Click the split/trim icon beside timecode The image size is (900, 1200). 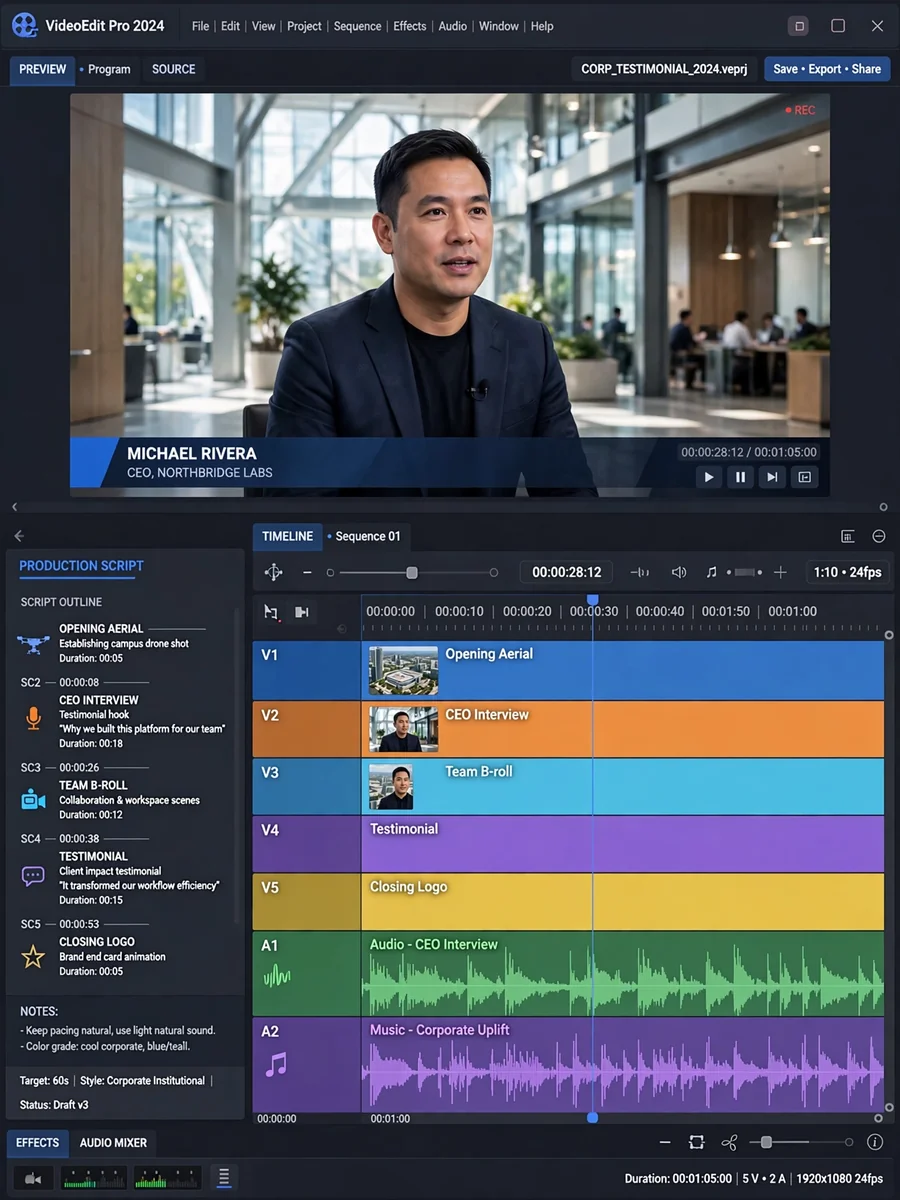click(x=640, y=572)
